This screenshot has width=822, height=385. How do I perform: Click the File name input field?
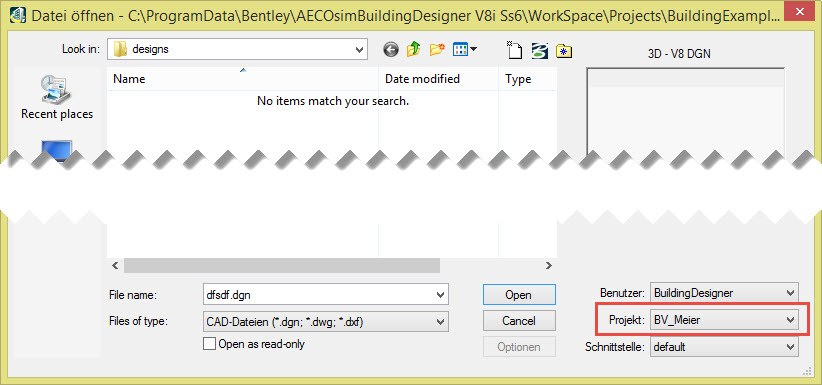pos(326,295)
